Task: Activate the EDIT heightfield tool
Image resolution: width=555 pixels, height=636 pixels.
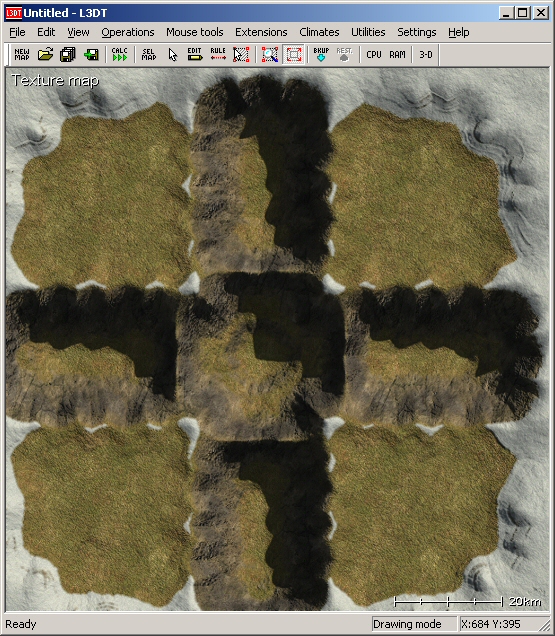Action: 195,54
